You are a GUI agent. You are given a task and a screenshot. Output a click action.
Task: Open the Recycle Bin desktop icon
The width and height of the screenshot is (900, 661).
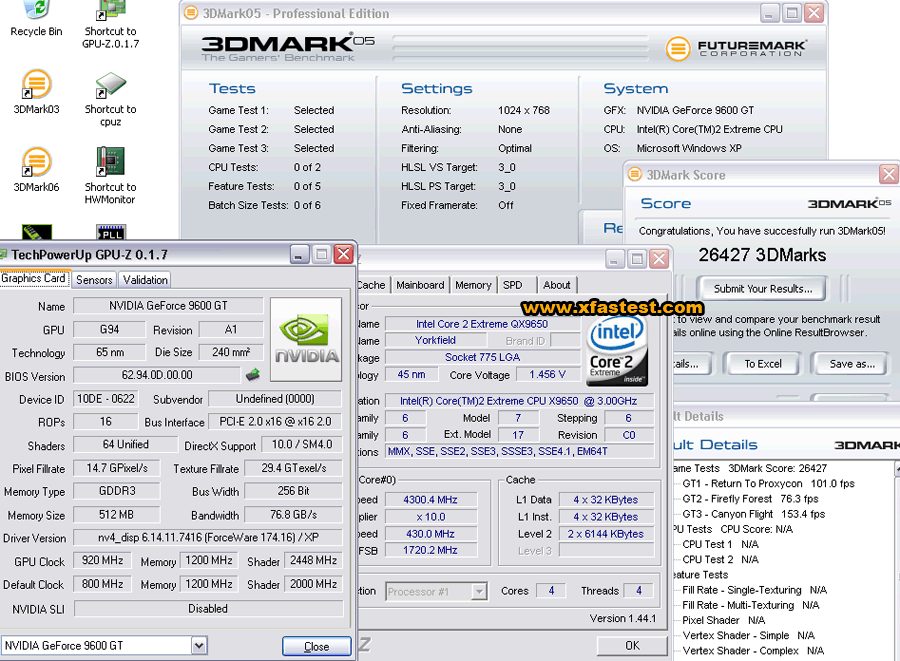tap(36, 19)
